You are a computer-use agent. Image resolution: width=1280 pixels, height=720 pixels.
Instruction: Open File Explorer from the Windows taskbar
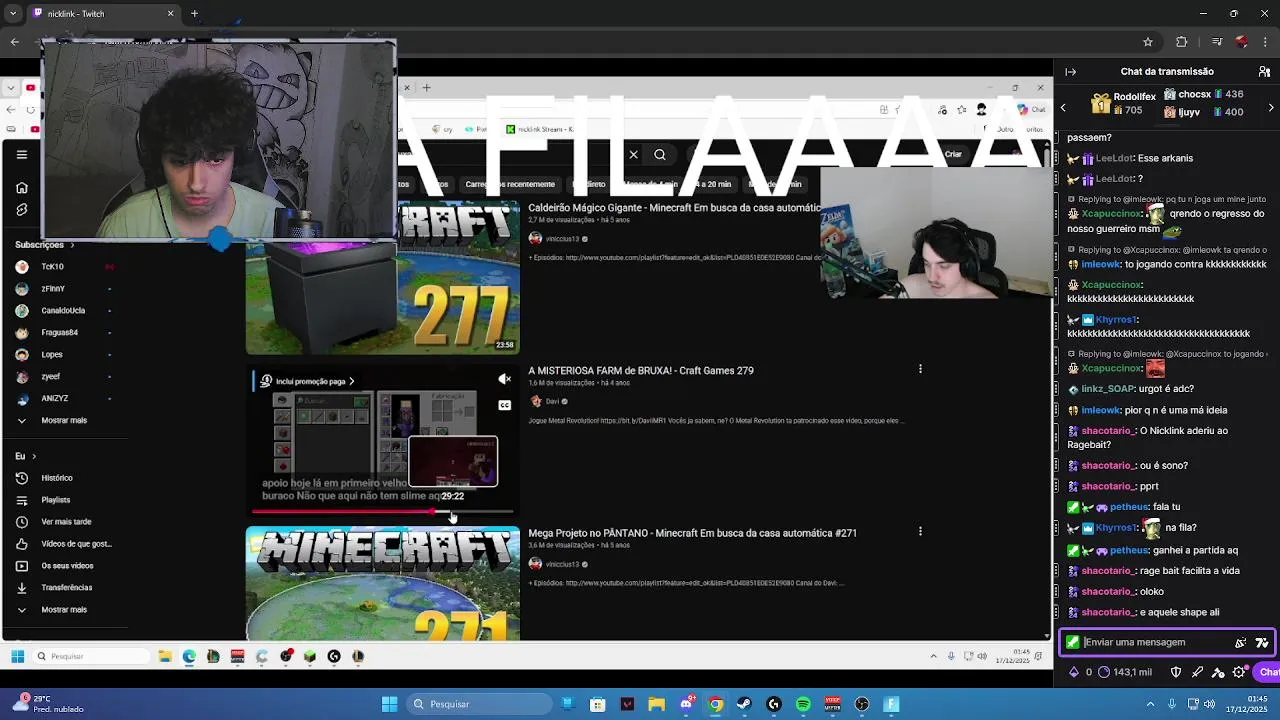[656, 704]
